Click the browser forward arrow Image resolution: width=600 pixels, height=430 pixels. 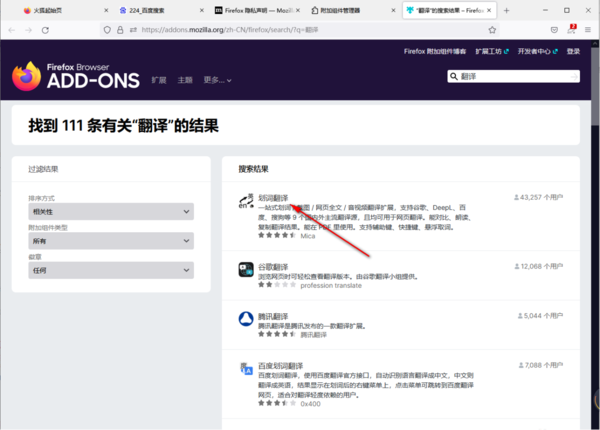[28, 30]
